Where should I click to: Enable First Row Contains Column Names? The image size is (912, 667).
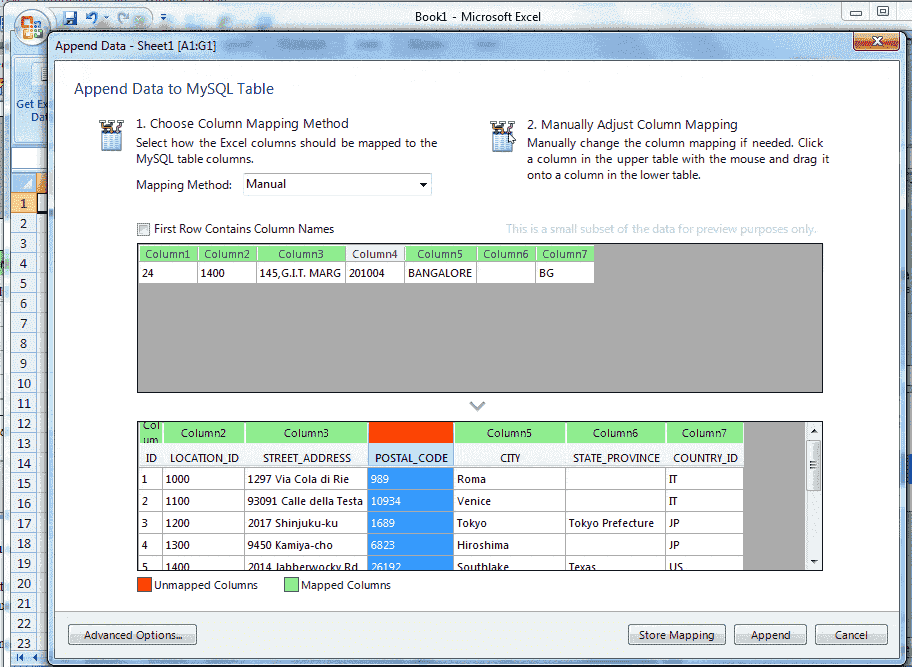[145, 229]
